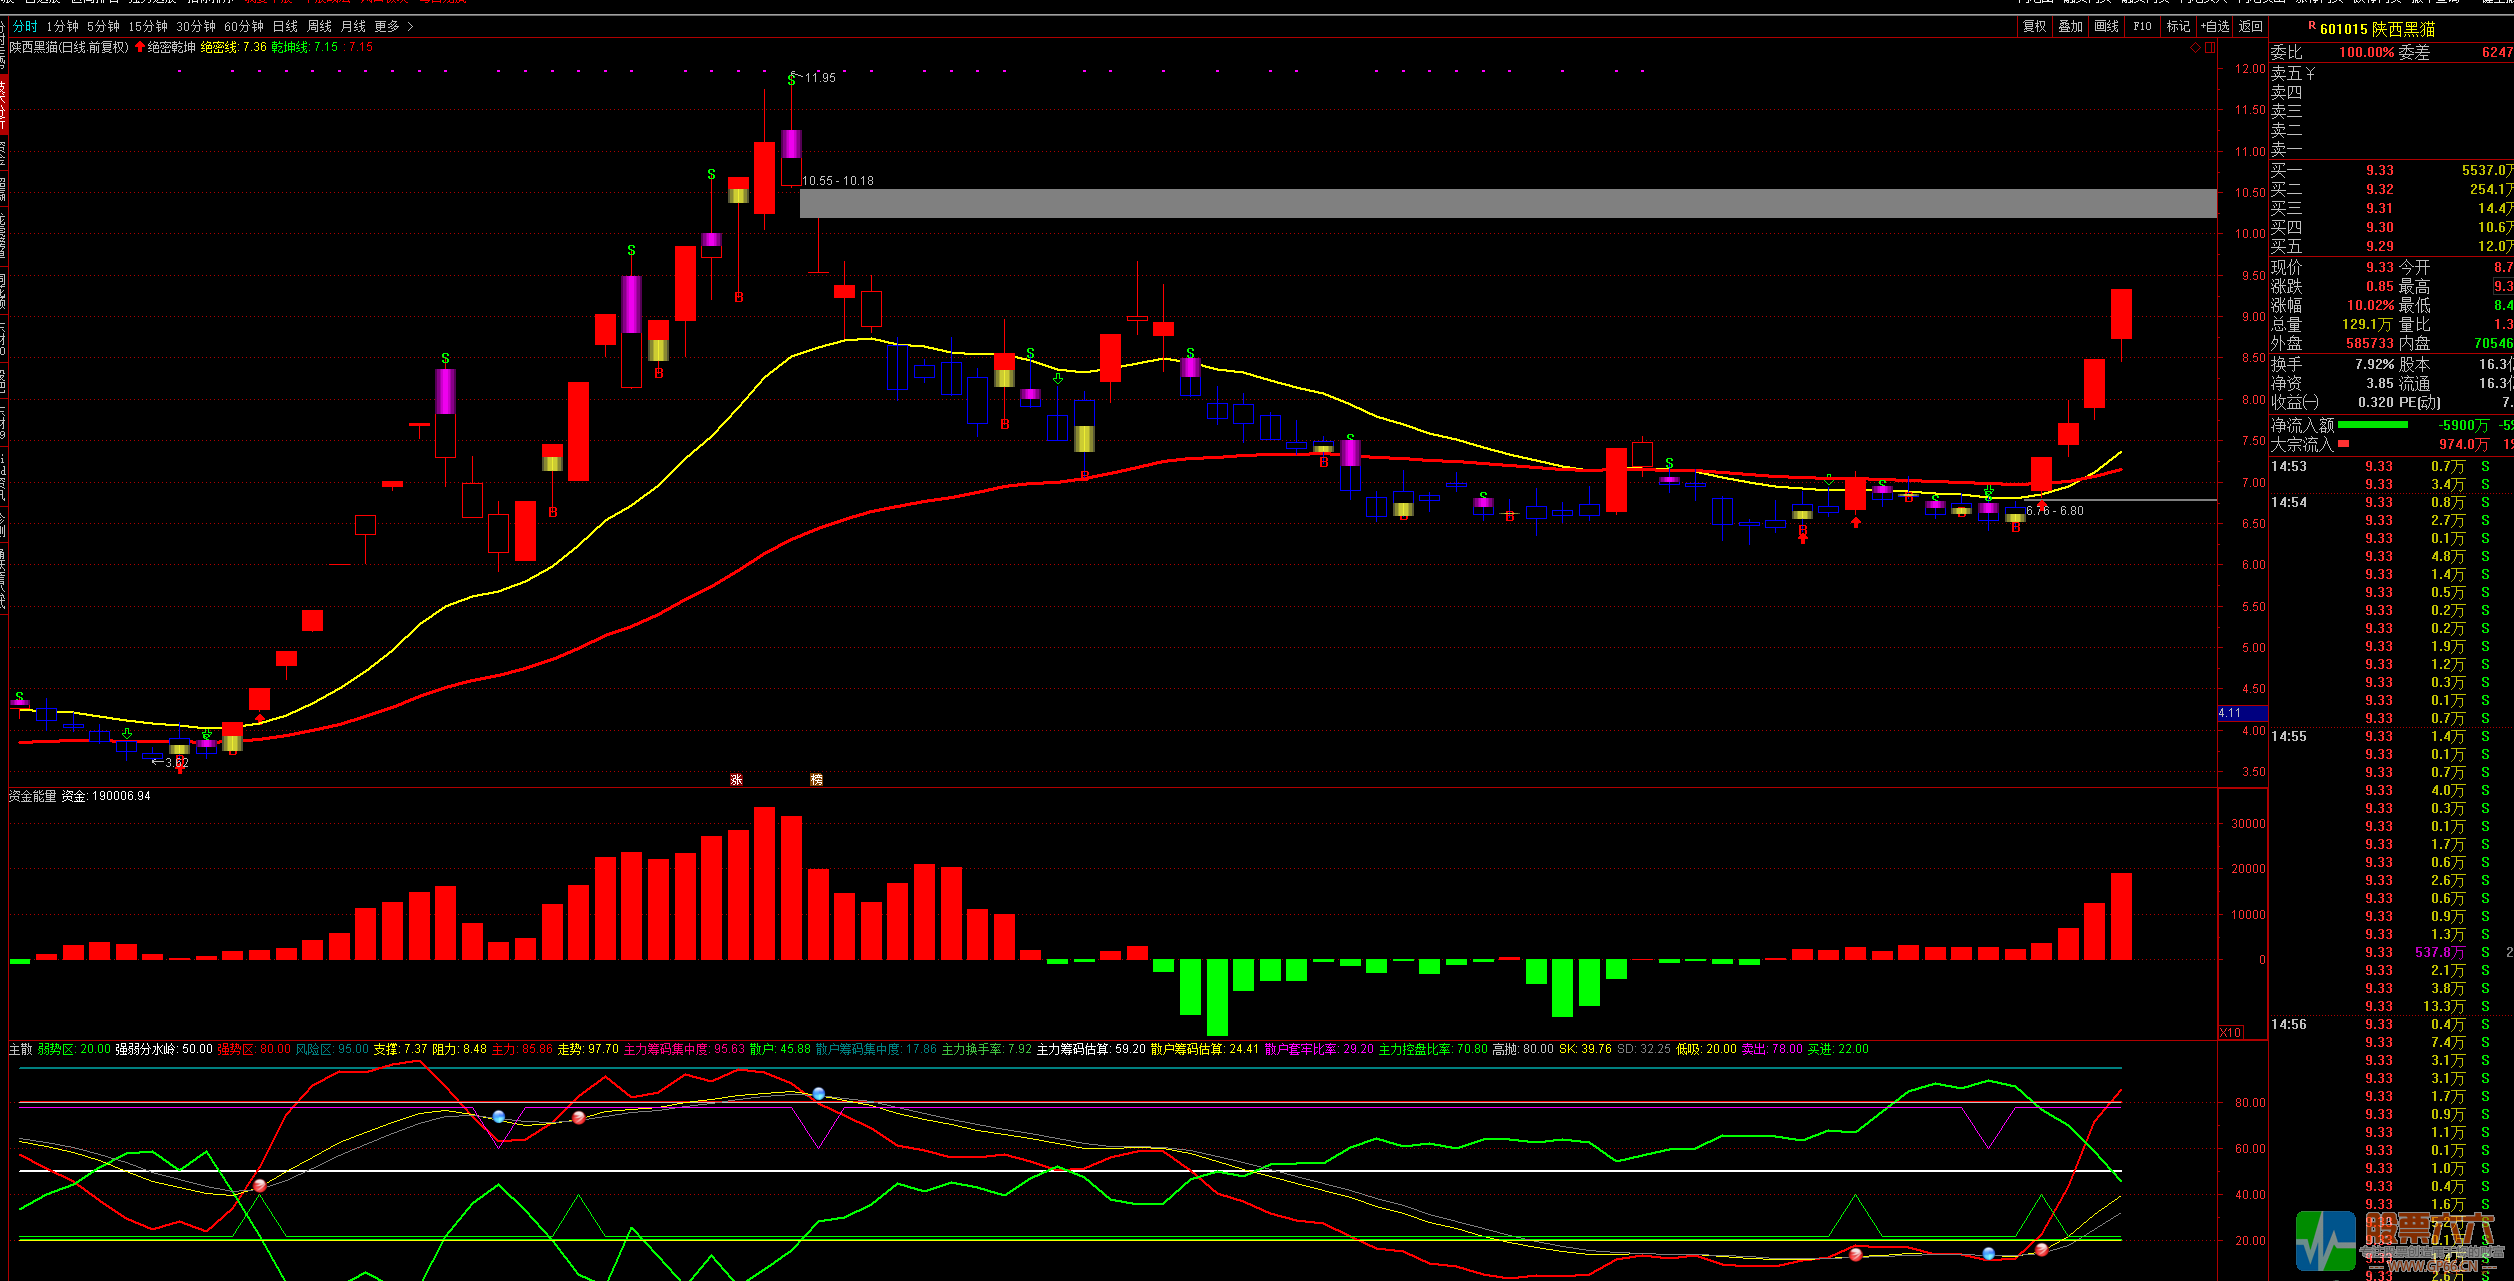Viewport: 2514px width, 1281px height.
Task: Click the 14:55 trade time entry
Action: click(2289, 736)
